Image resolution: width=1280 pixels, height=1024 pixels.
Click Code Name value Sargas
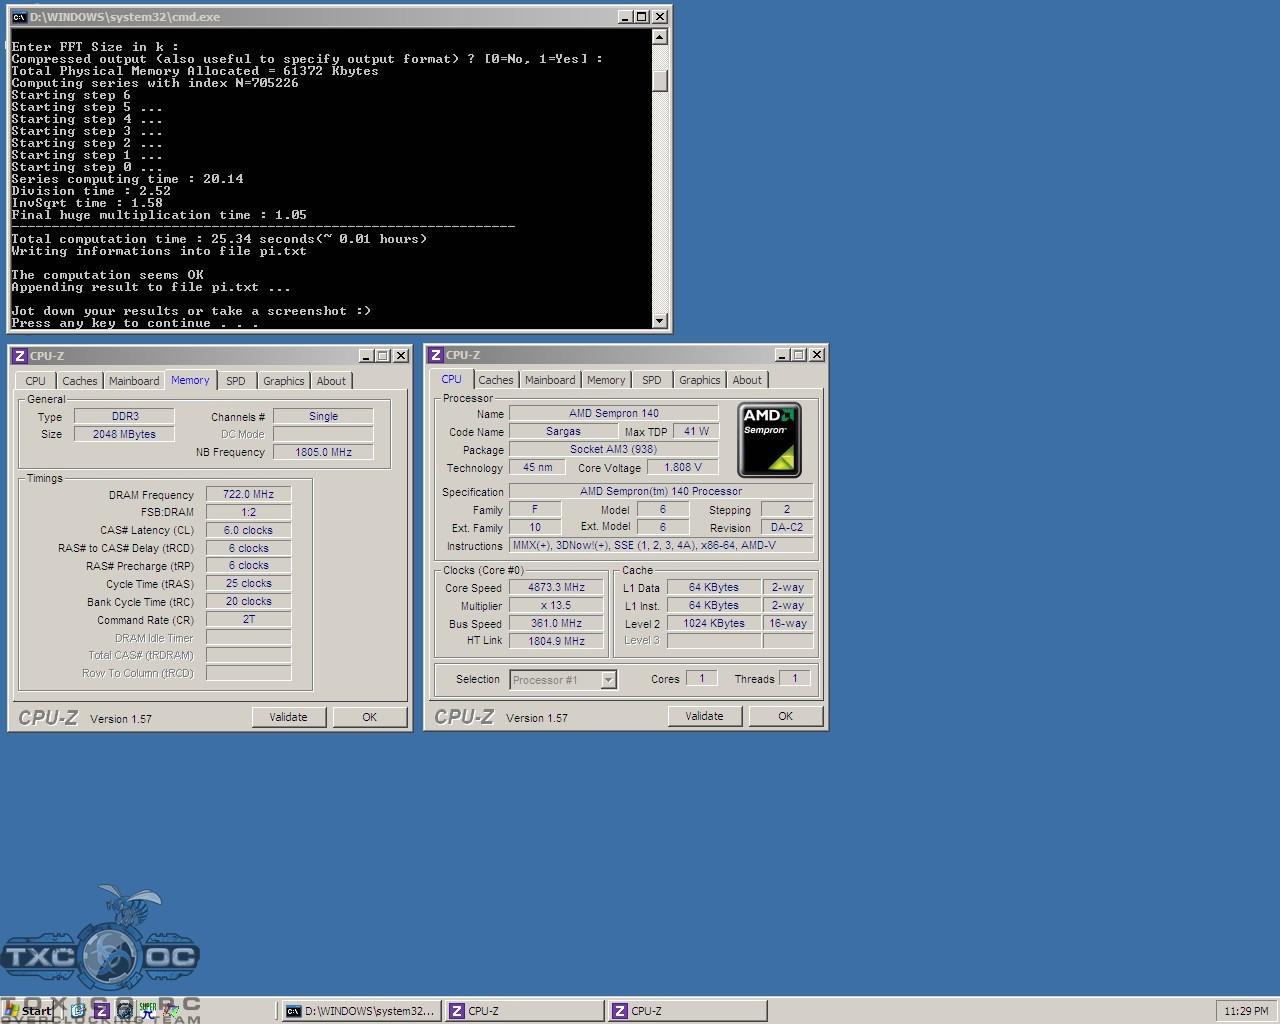[563, 431]
